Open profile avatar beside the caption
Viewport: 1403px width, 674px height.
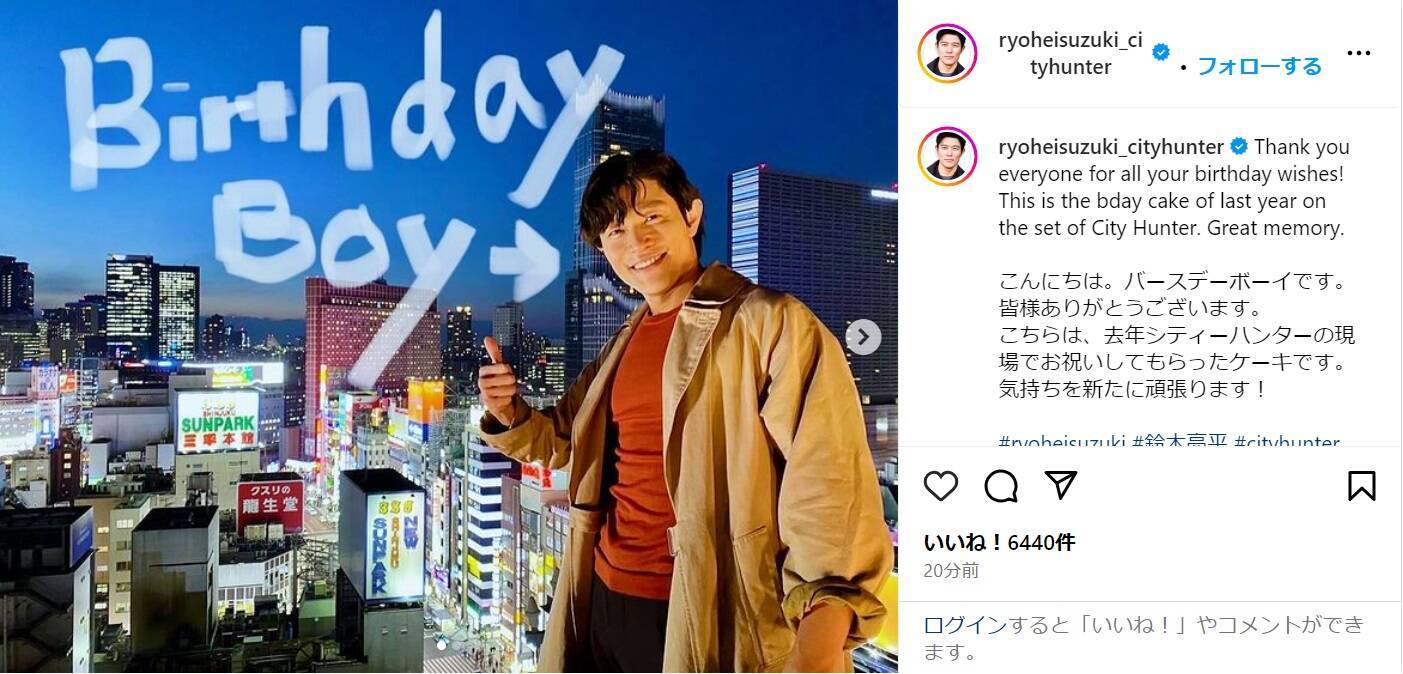(947, 156)
